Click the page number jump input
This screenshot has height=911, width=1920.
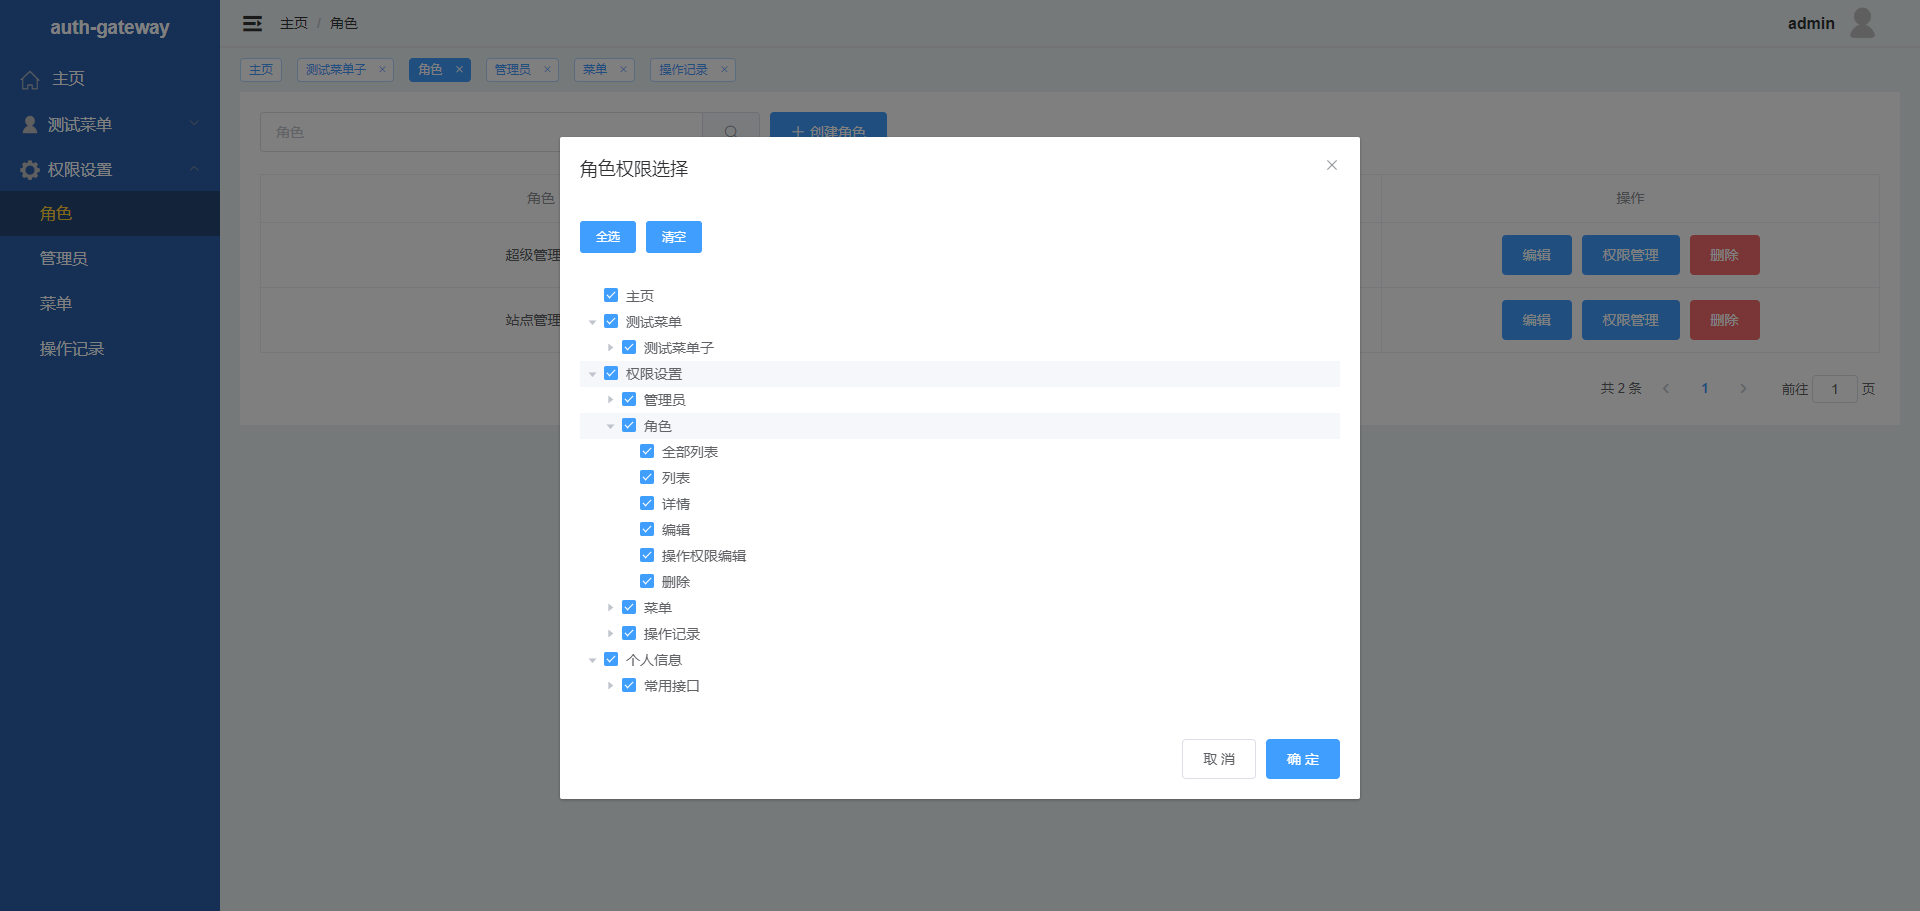(x=1834, y=389)
